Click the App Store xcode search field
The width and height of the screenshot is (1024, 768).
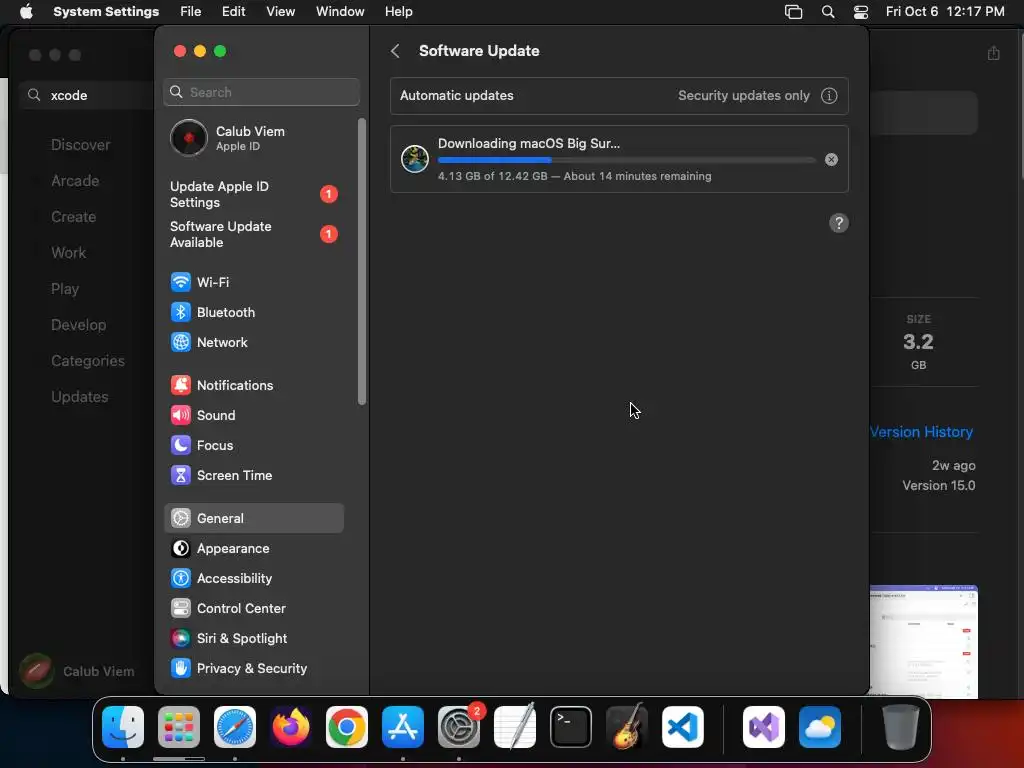coord(87,95)
